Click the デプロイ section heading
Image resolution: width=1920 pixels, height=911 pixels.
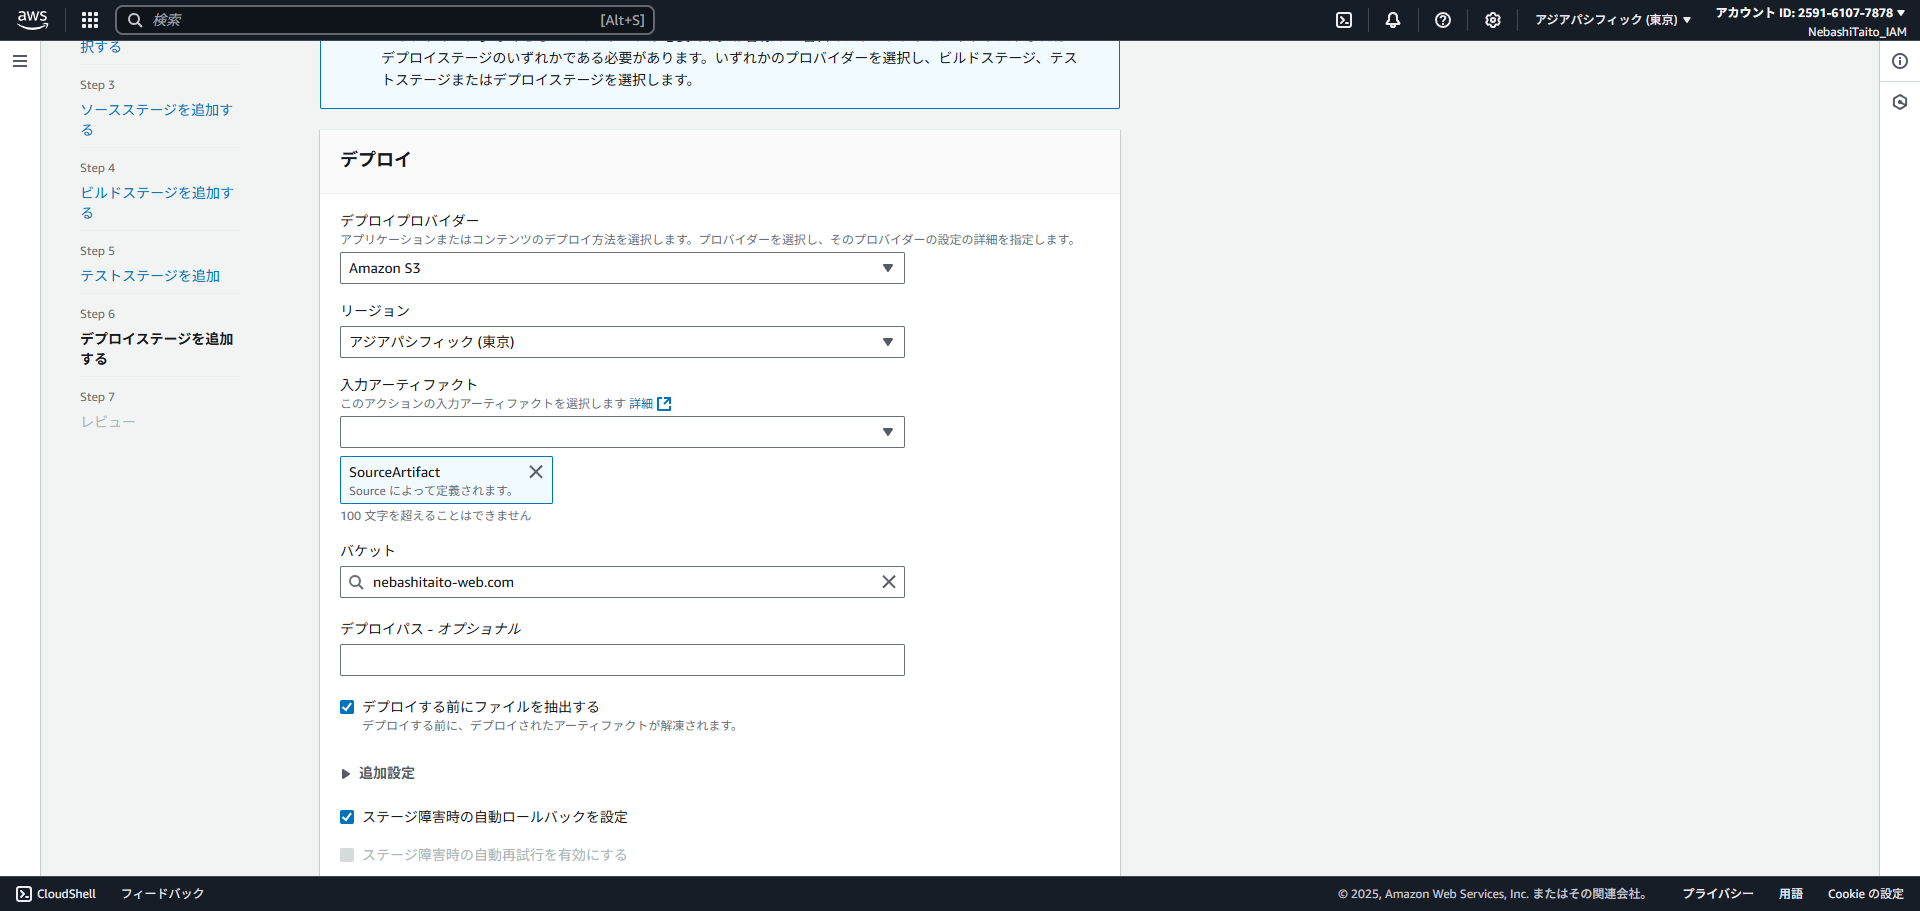(x=375, y=160)
